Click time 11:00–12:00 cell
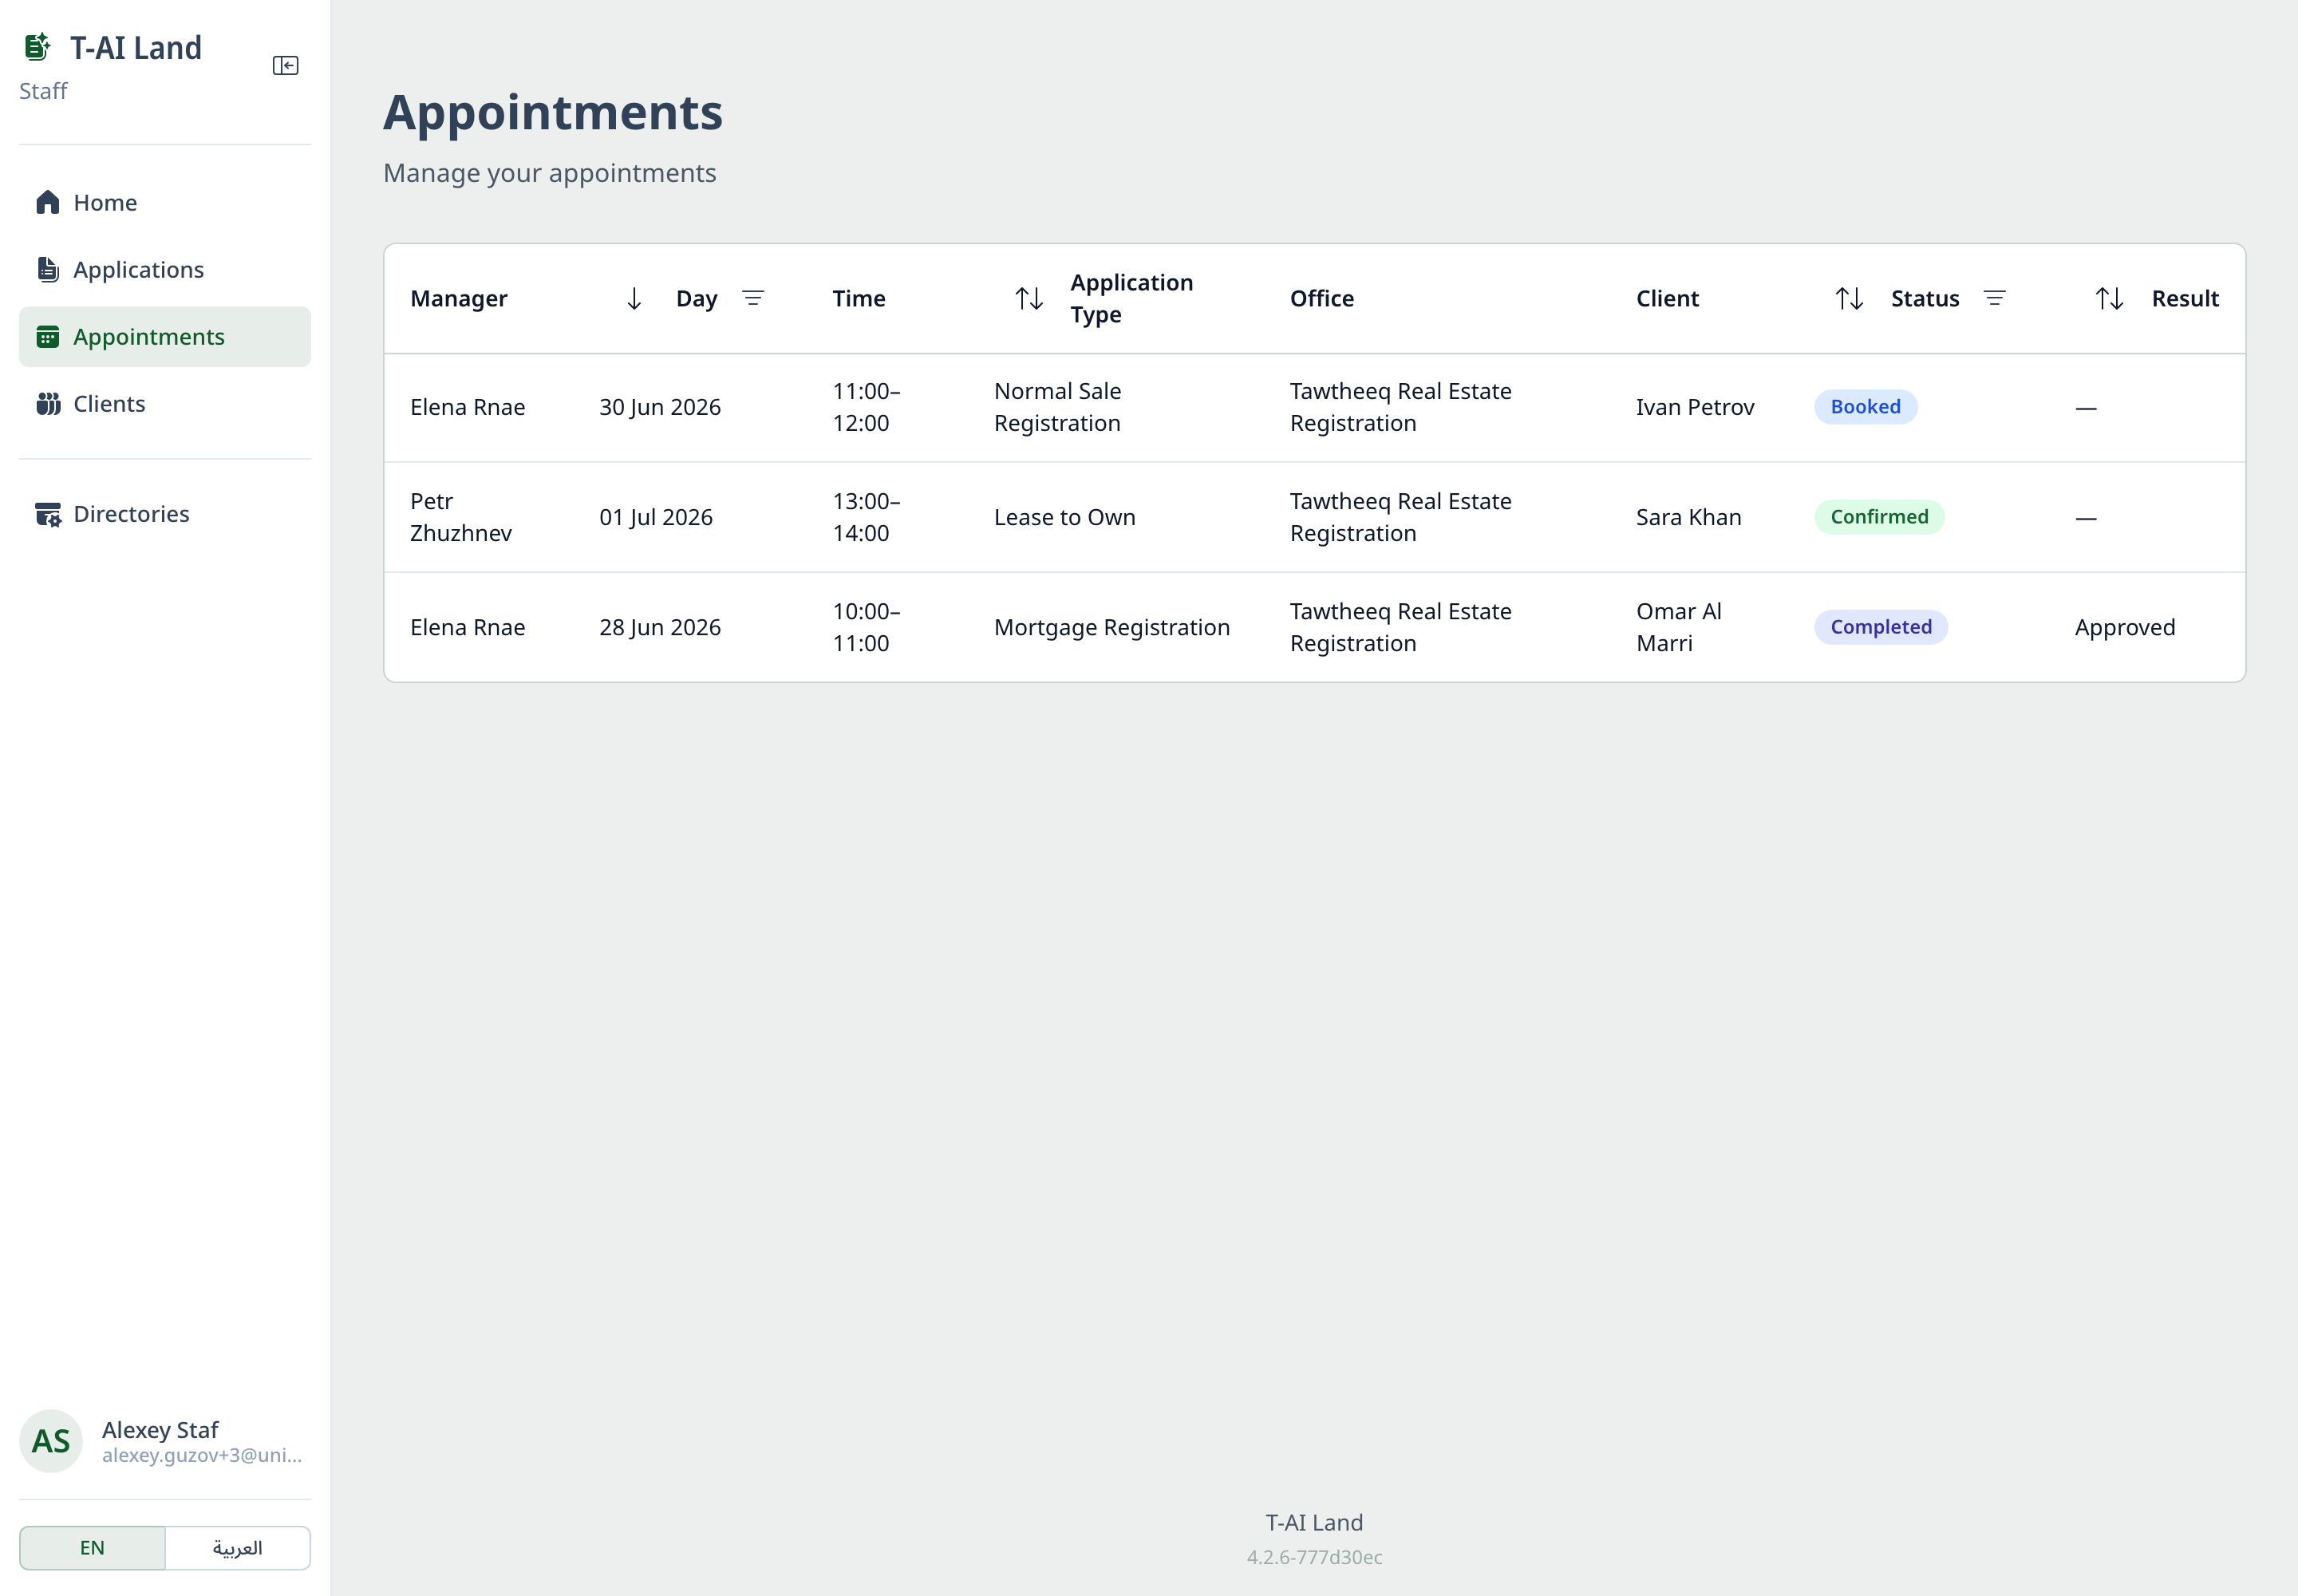Image resolution: width=2298 pixels, height=1596 pixels. pyautogui.click(x=867, y=407)
